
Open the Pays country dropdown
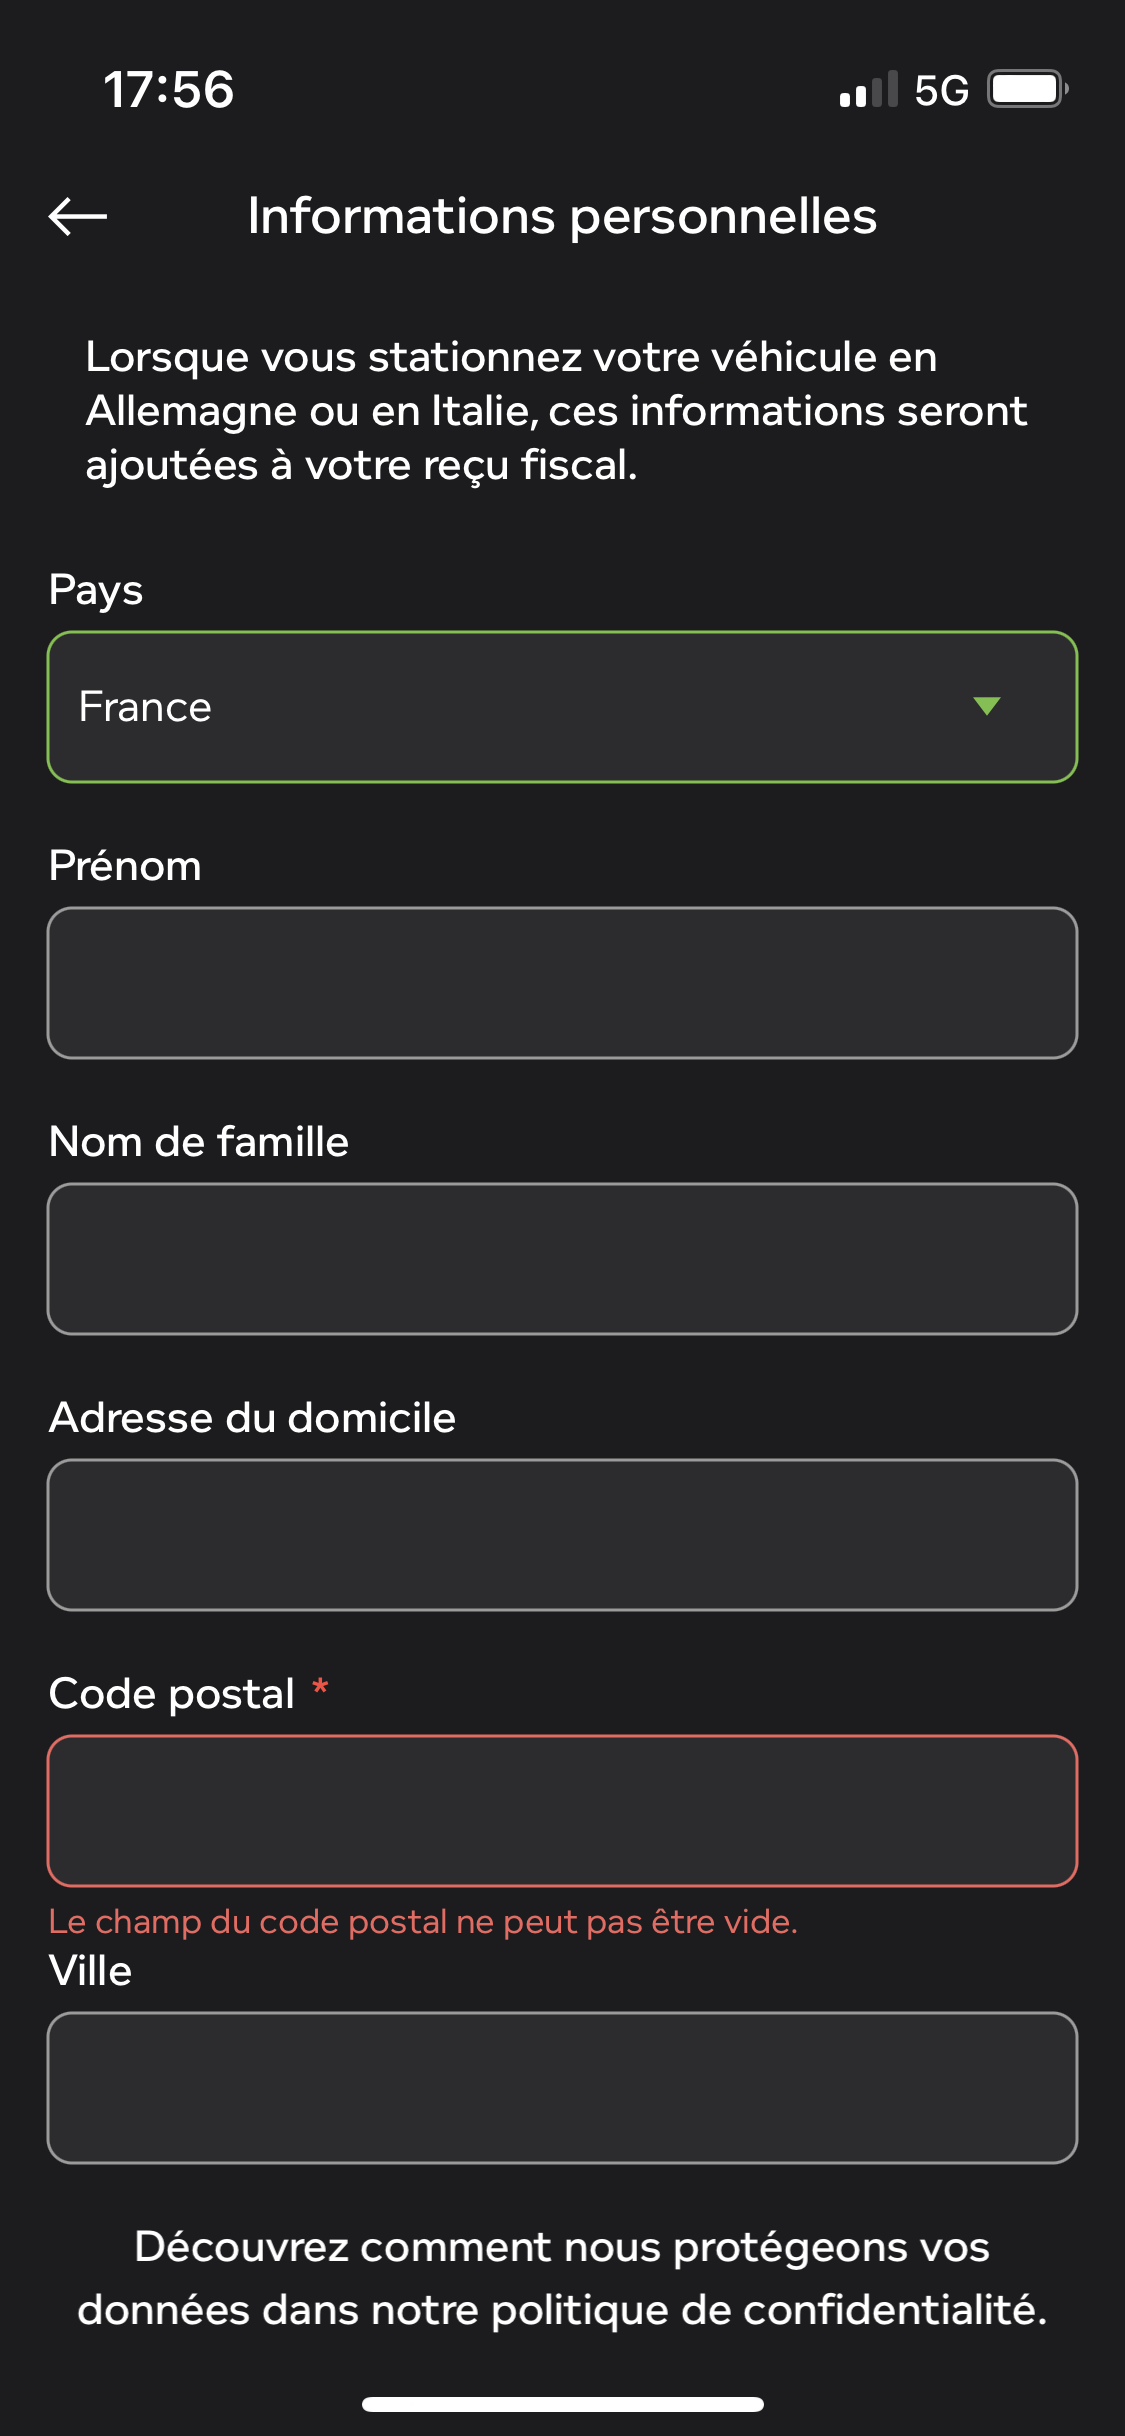pos(562,707)
